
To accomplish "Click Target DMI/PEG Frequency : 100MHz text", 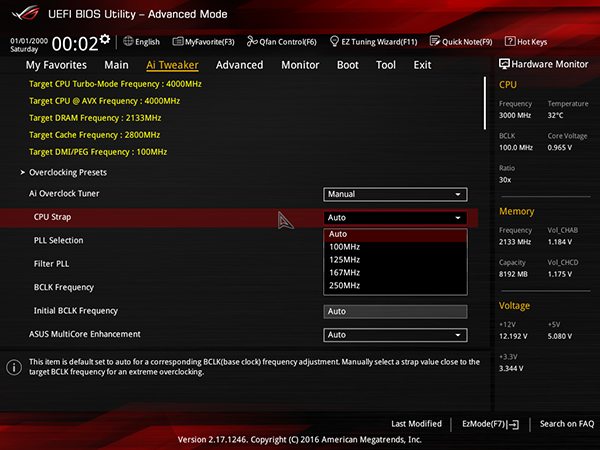I will pos(98,152).
